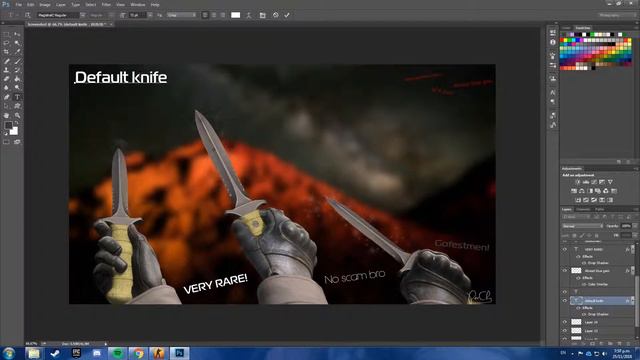Open the Character and Paragraph panels toggle
The width and height of the screenshot is (640, 360).
(262, 15)
